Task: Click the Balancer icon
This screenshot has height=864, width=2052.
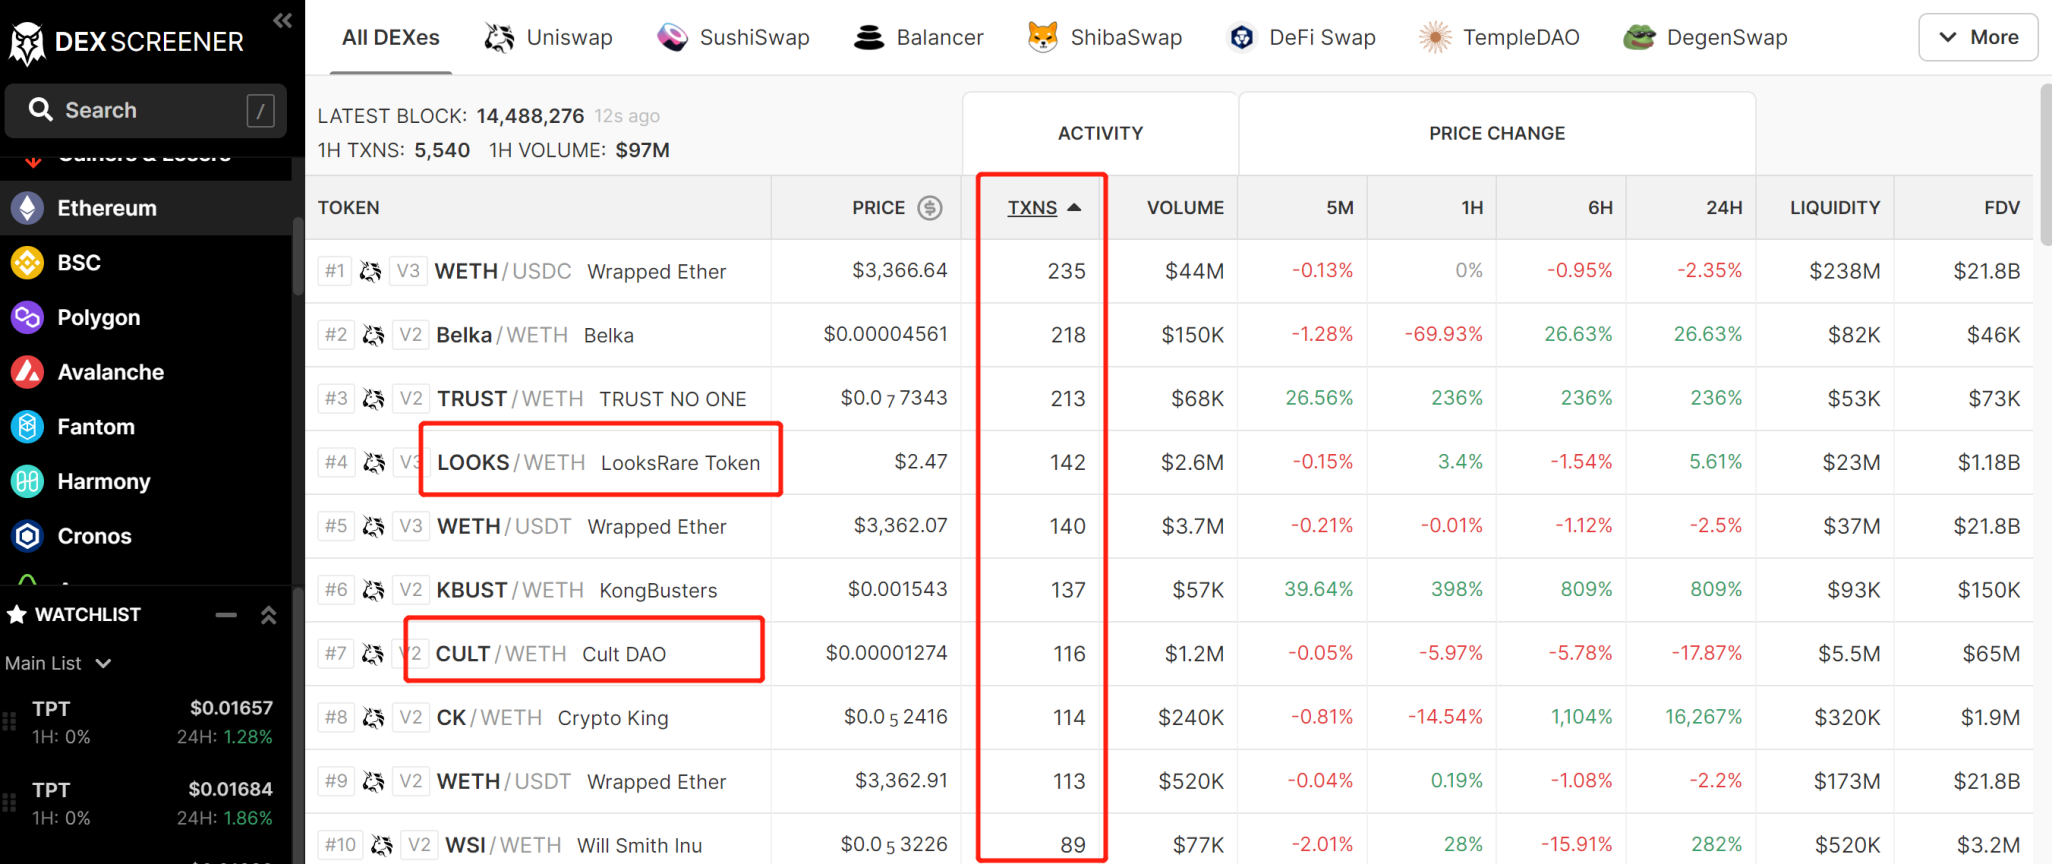Action: pos(869,38)
